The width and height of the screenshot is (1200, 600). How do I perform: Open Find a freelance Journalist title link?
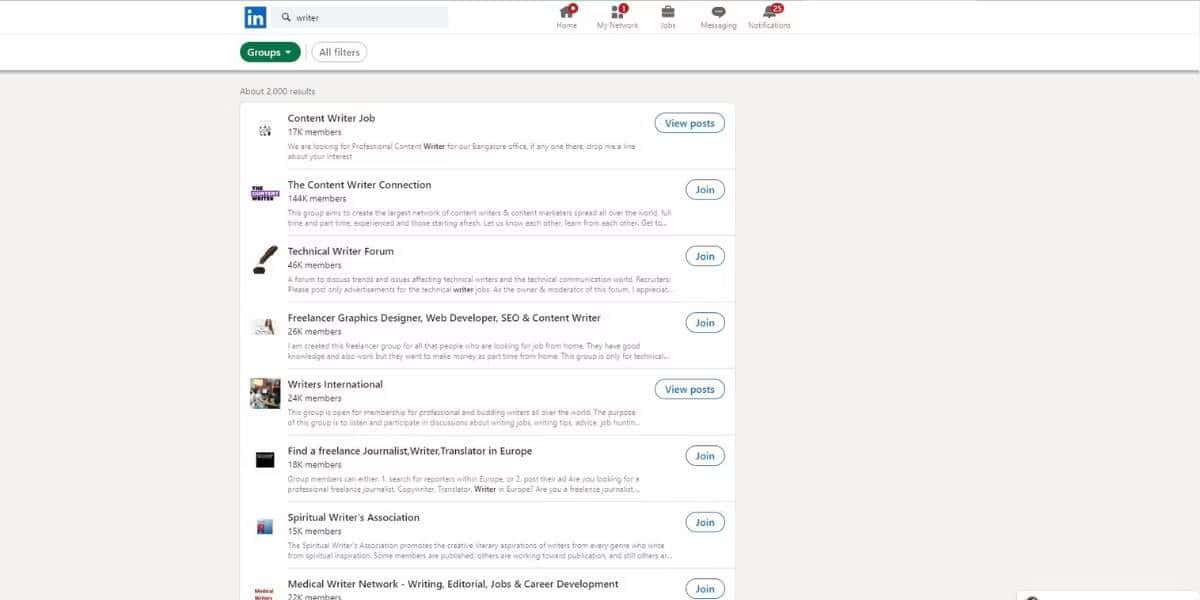pos(410,451)
